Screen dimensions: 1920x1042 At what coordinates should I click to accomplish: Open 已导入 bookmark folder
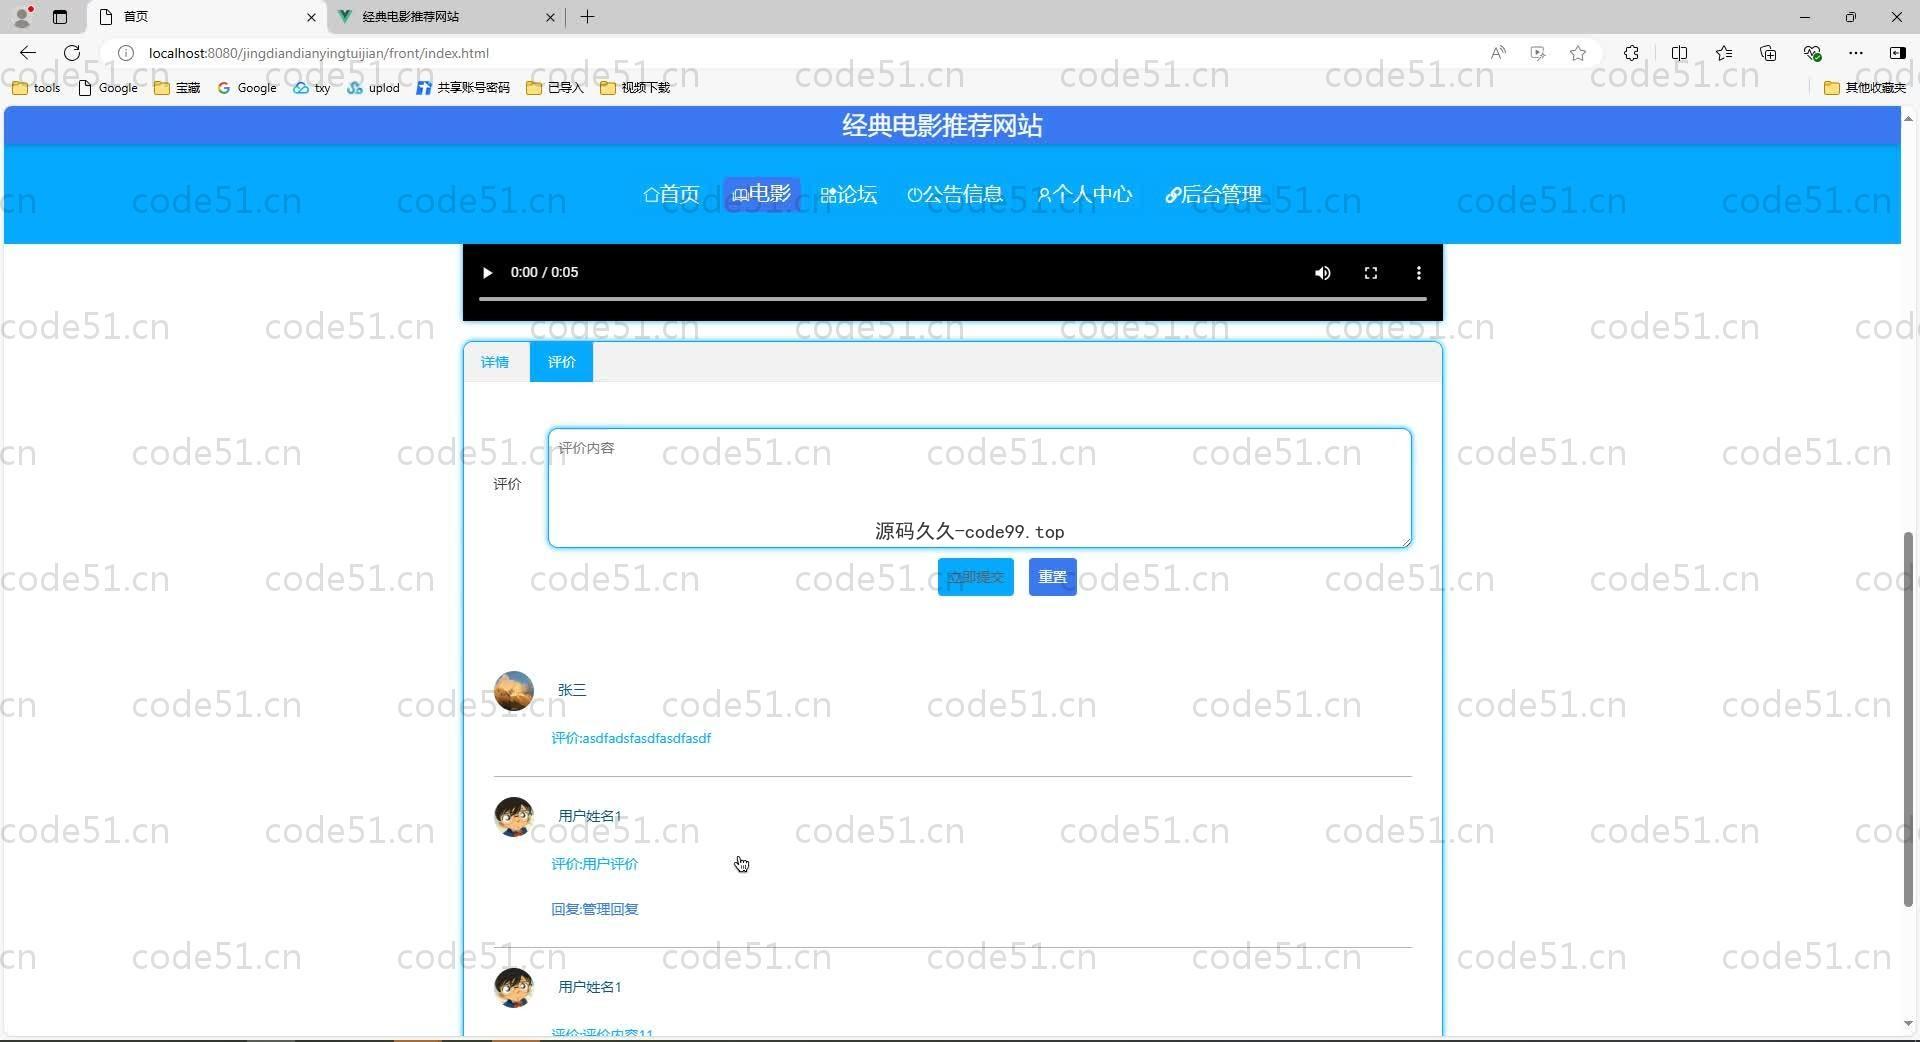tap(555, 88)
